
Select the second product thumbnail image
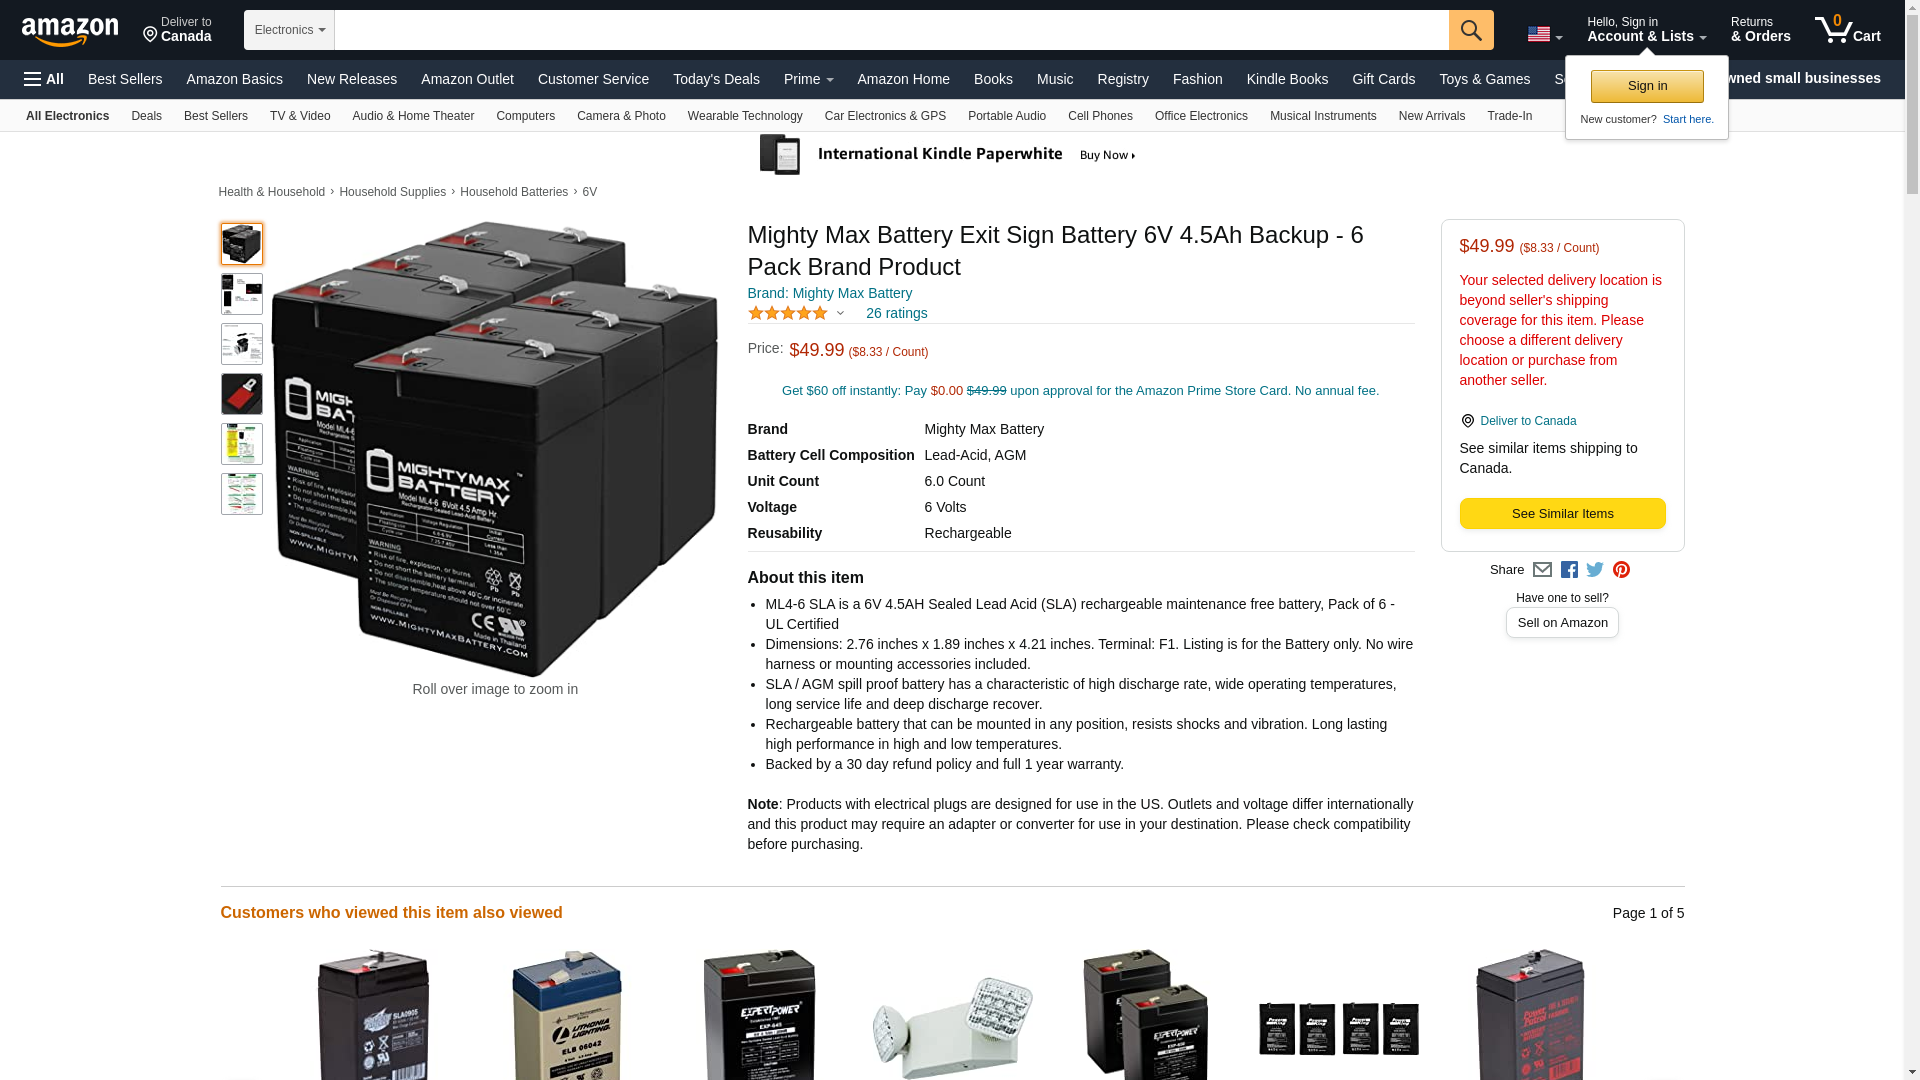pos(242,294)
